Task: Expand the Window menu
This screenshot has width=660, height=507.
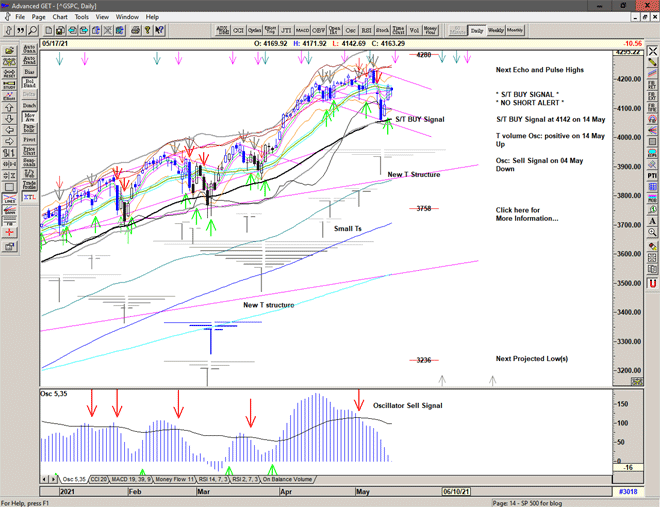Action: [x=127, y=17]
